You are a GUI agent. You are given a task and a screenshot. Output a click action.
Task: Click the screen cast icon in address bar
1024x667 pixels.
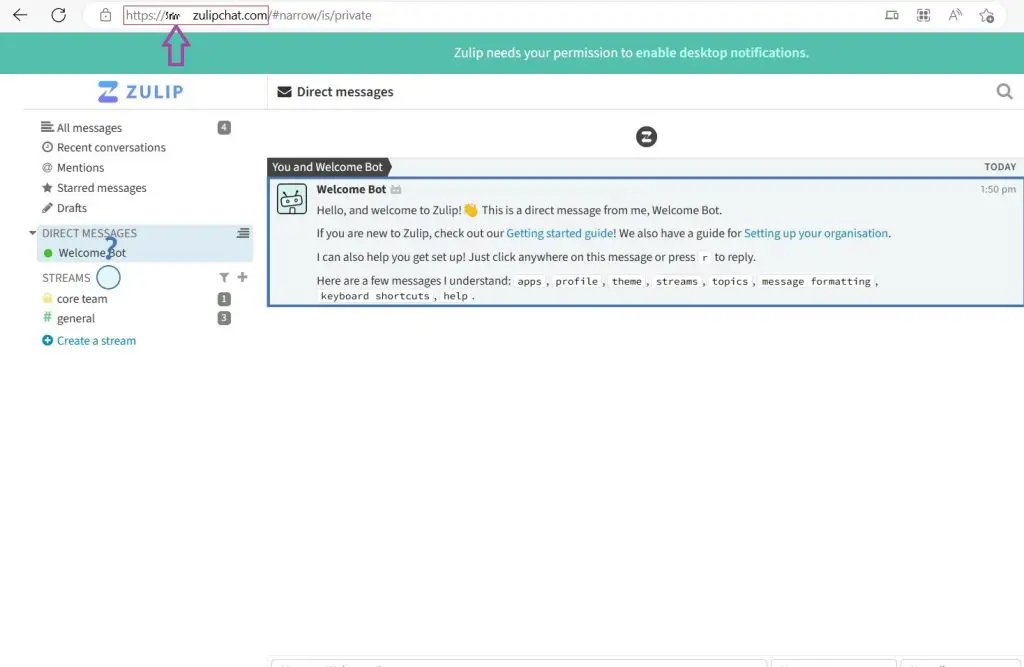click(x=891, y=15)
